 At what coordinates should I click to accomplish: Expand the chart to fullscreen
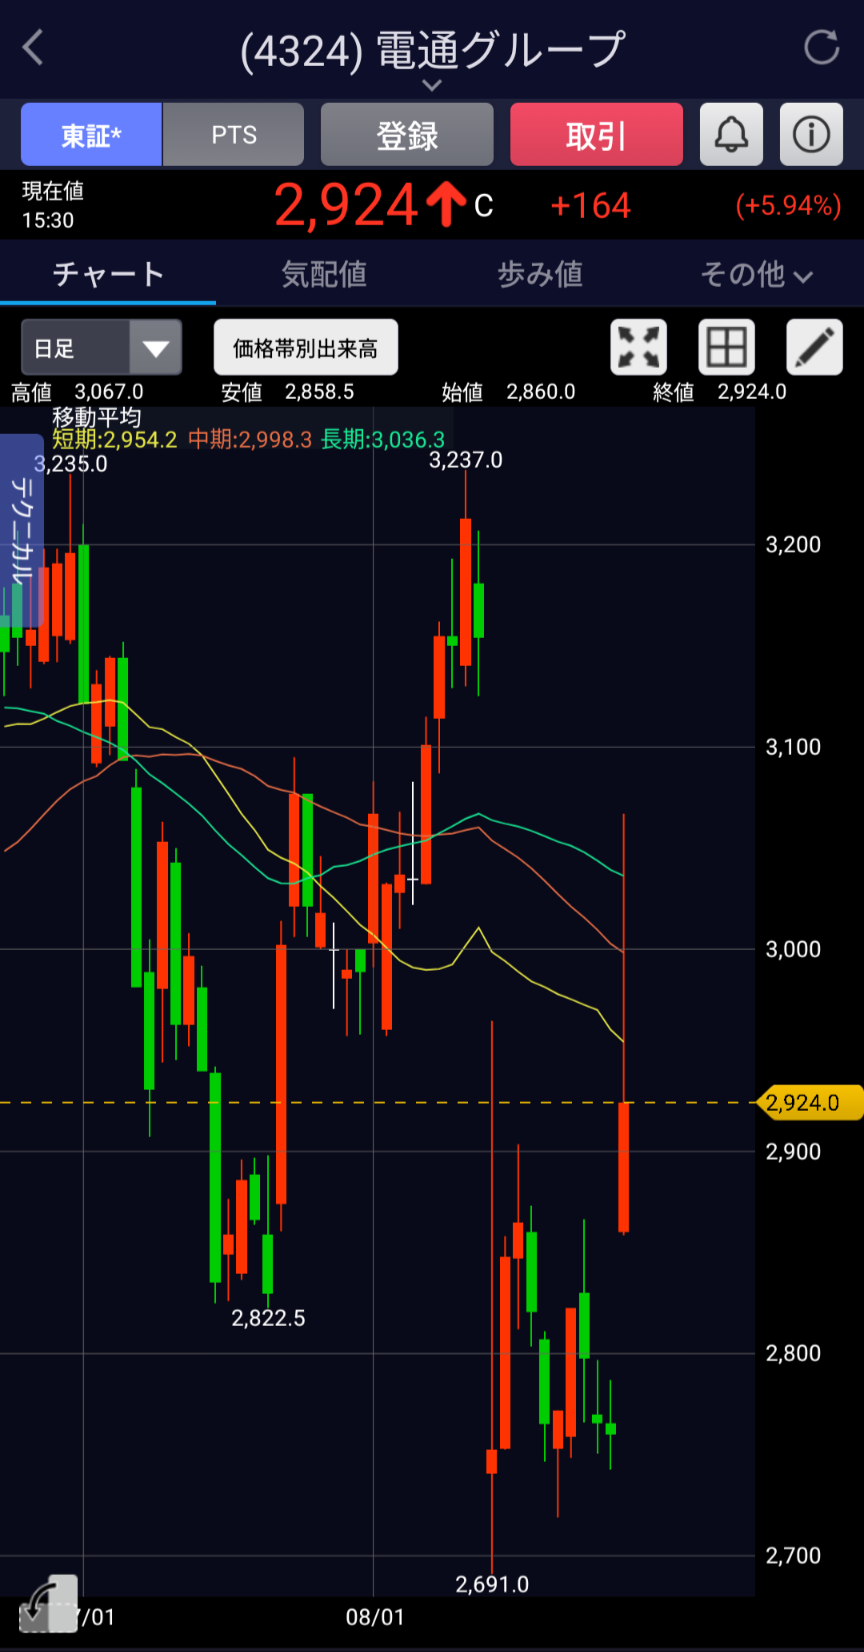click(638, 348)
